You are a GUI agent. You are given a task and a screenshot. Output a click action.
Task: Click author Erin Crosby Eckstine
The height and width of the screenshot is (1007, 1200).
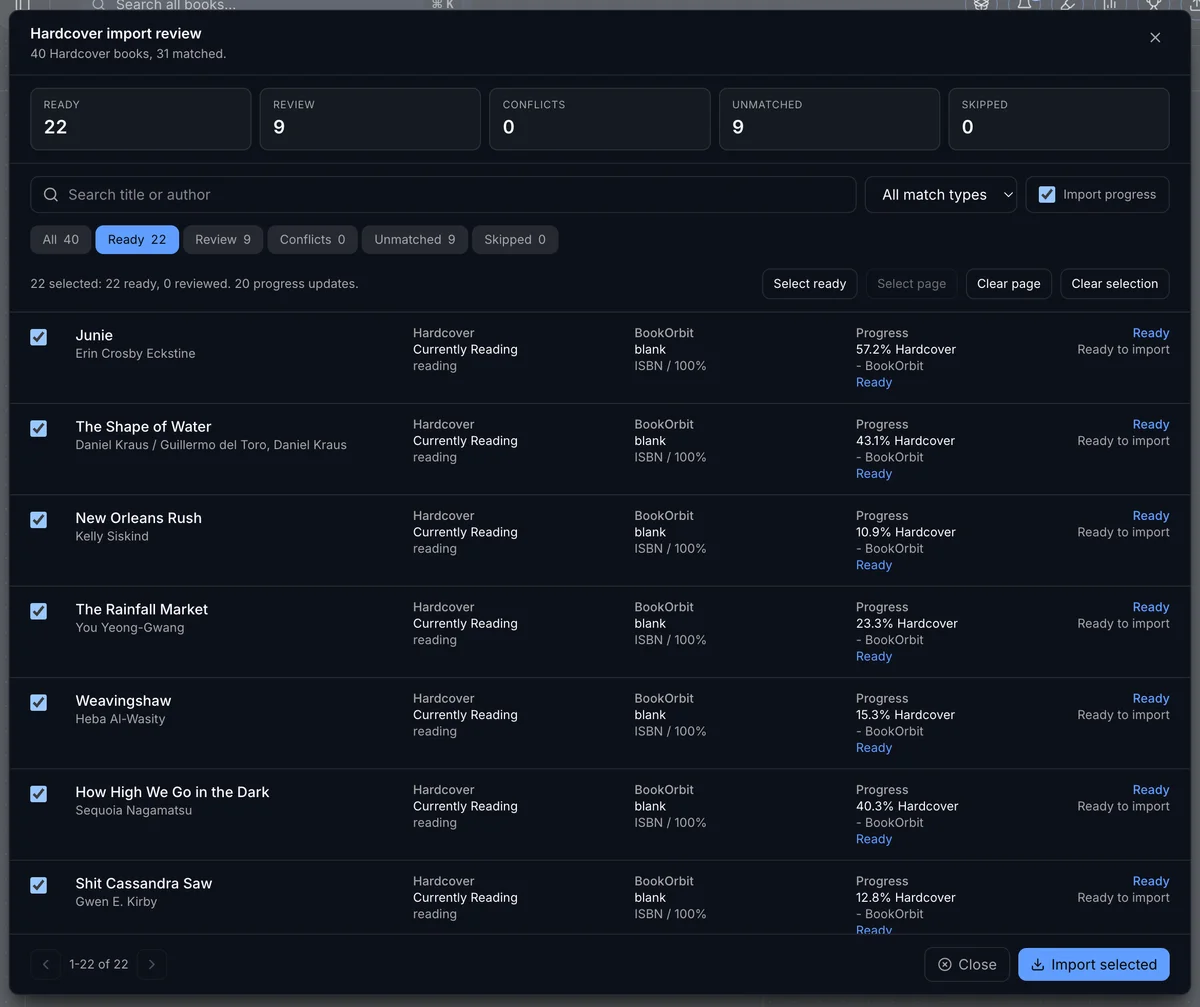tap(135, 354)
